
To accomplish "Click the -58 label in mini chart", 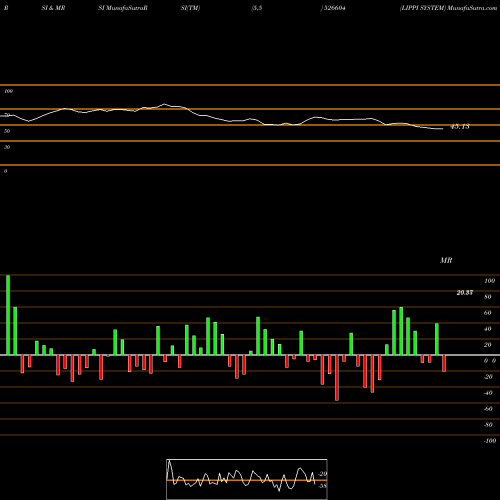I will [322, 486].
